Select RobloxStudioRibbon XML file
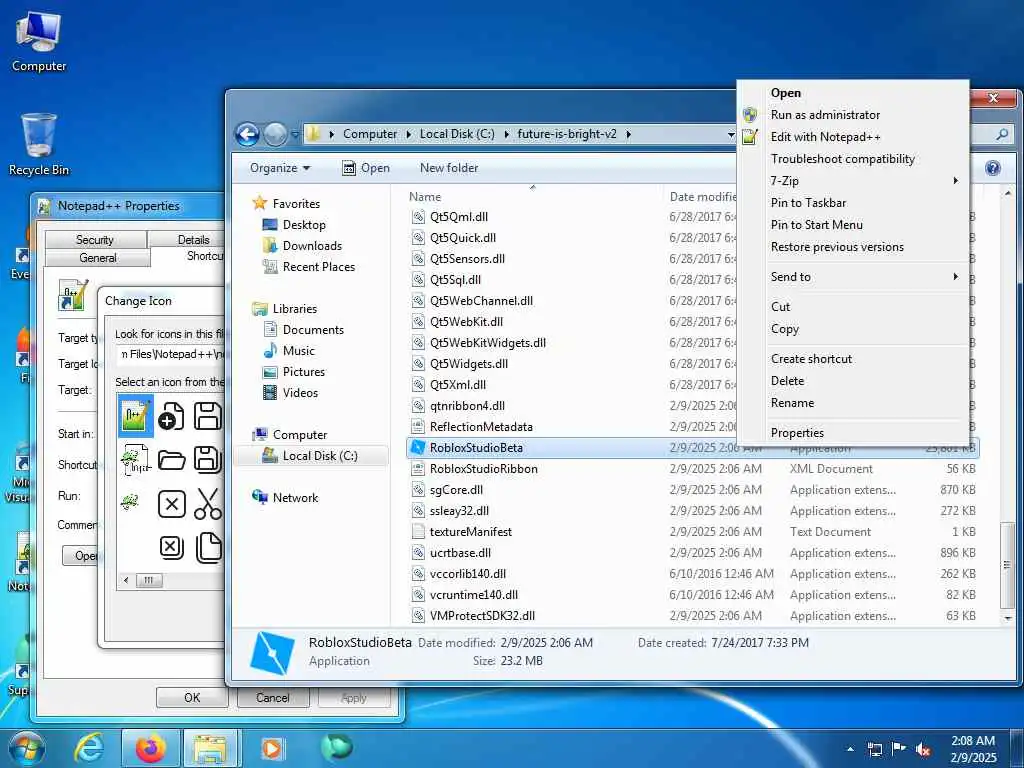The height and width of the screenshot is (768, 1024). [x=483, y=469]
